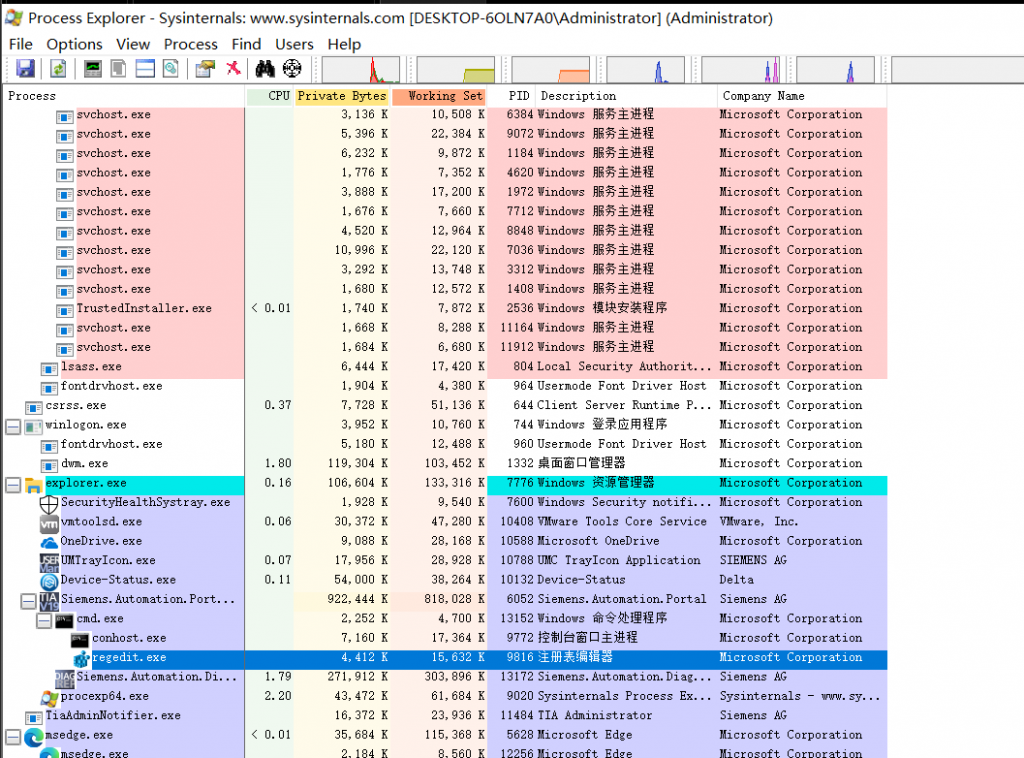Open System Information from the toolbar

[93, 68]
